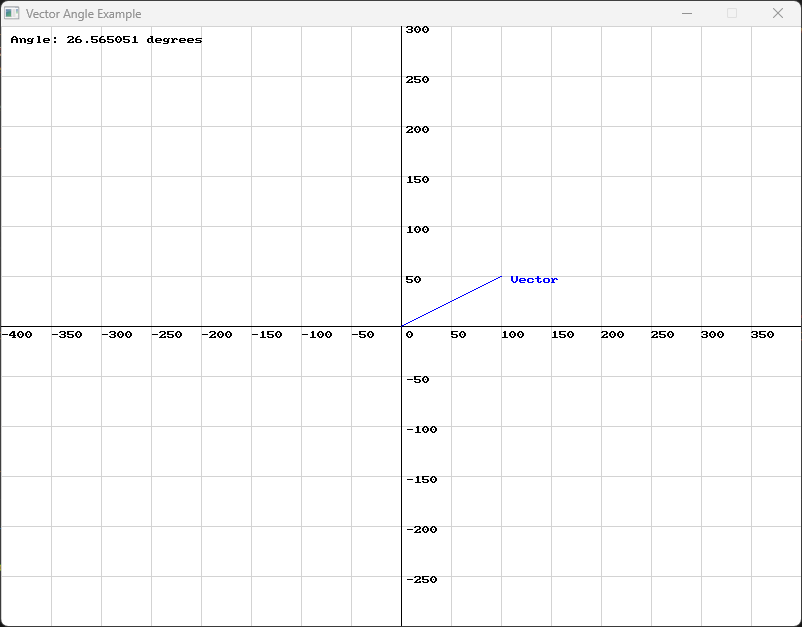Viewport: 802px width, 627px height.
Task: Click the midpoint of the blue vector line
Action: click(451, 301)
